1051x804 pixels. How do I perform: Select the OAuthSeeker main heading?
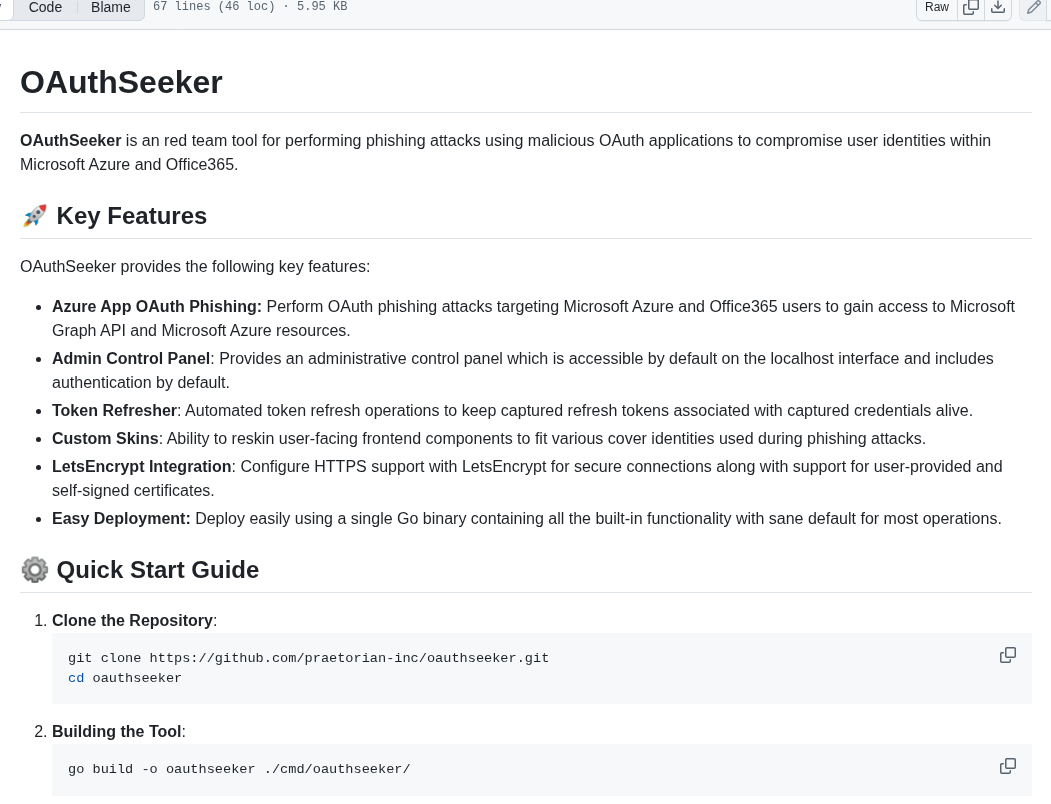coord(121,82)
